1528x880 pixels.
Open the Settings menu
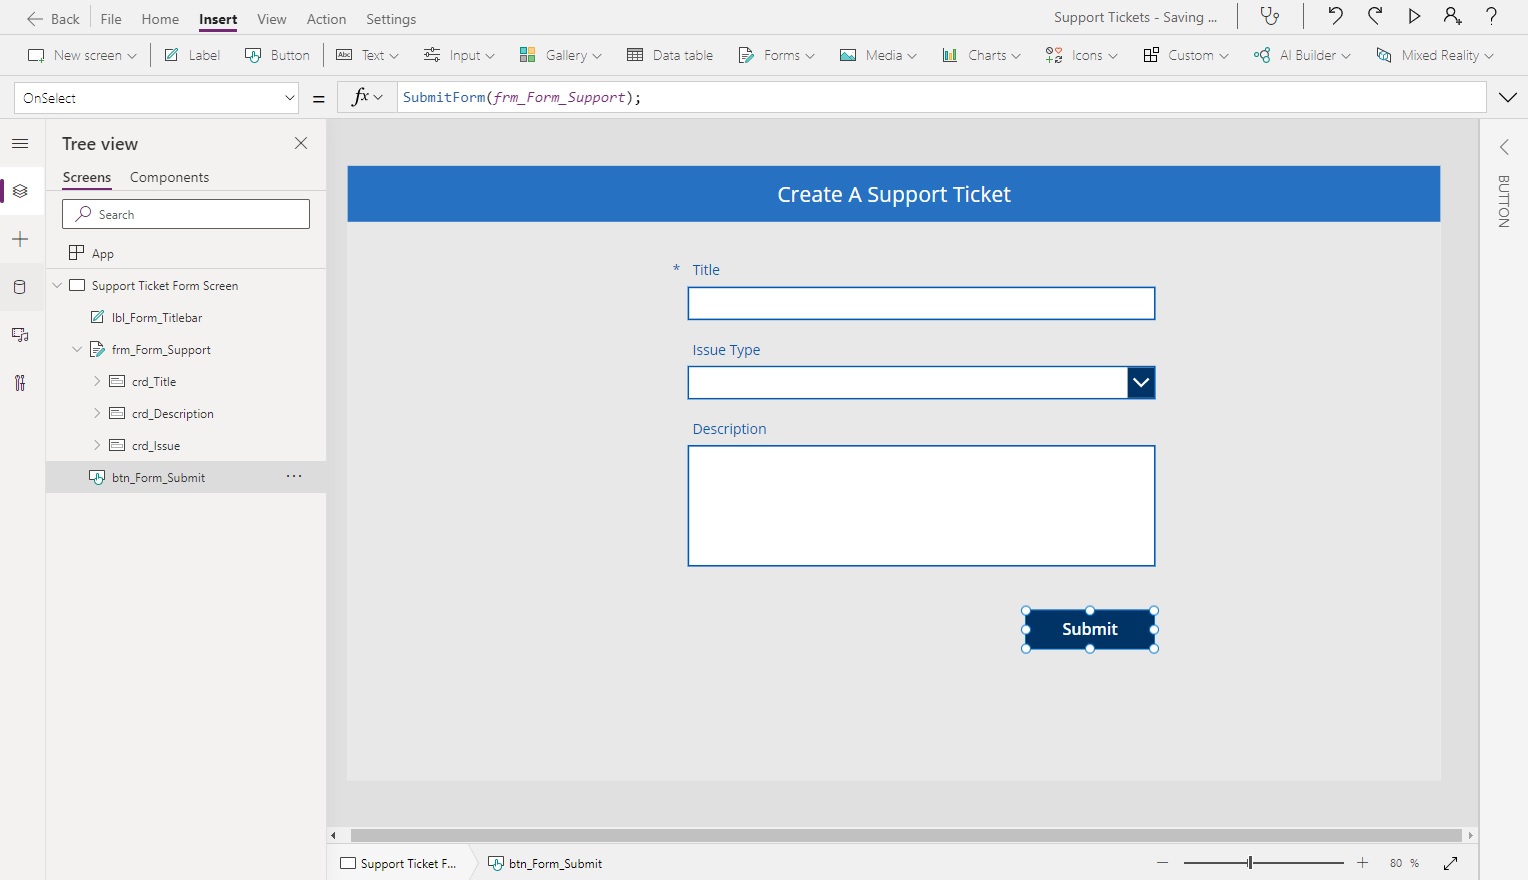391,18
